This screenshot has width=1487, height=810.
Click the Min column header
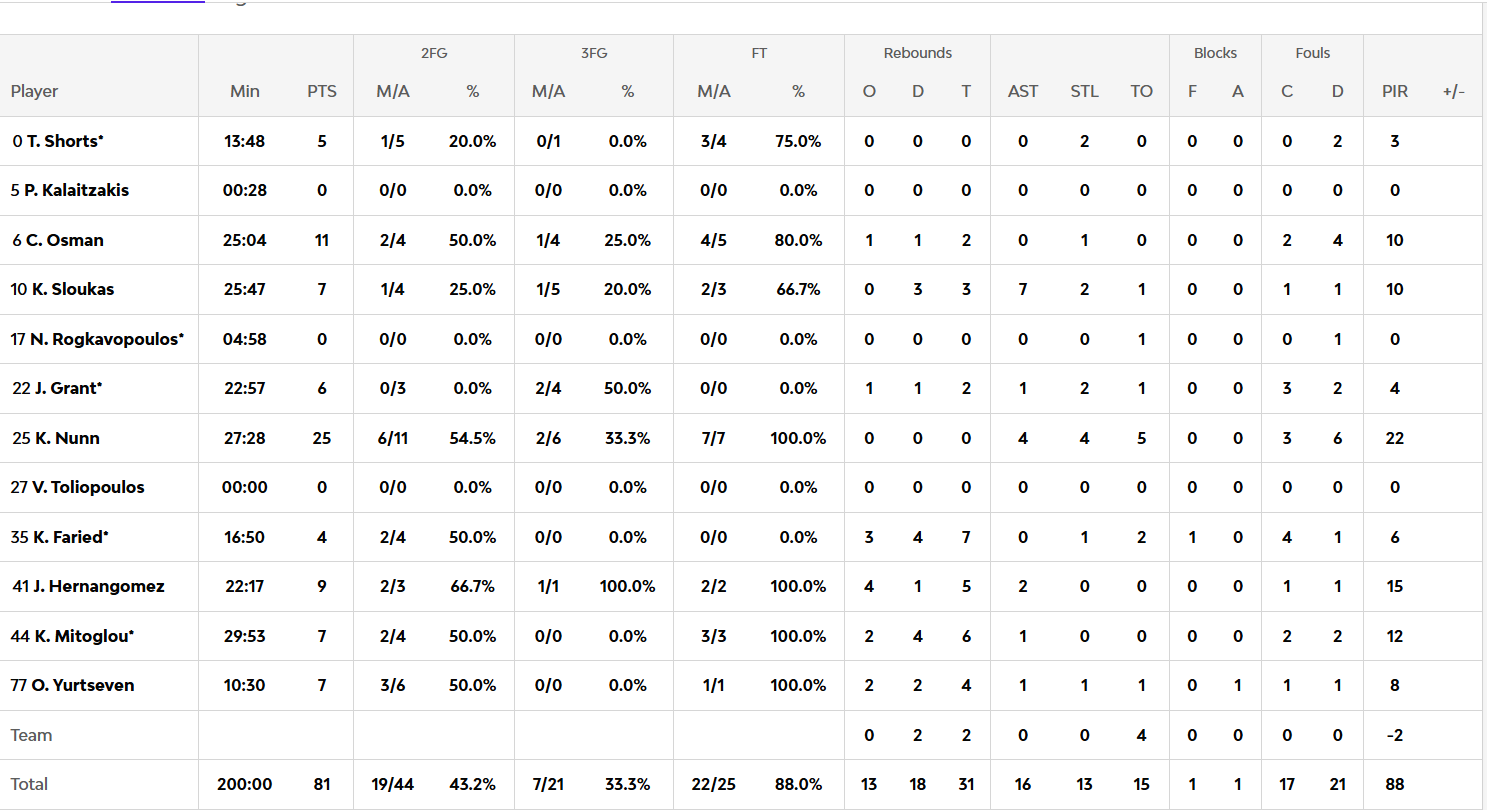(x=245, y=91)
